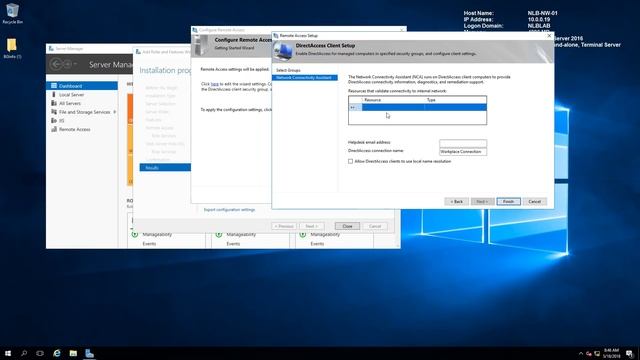The image size is (640, 360).
Task: Click the taskbar clock and date
Action: 611,353
